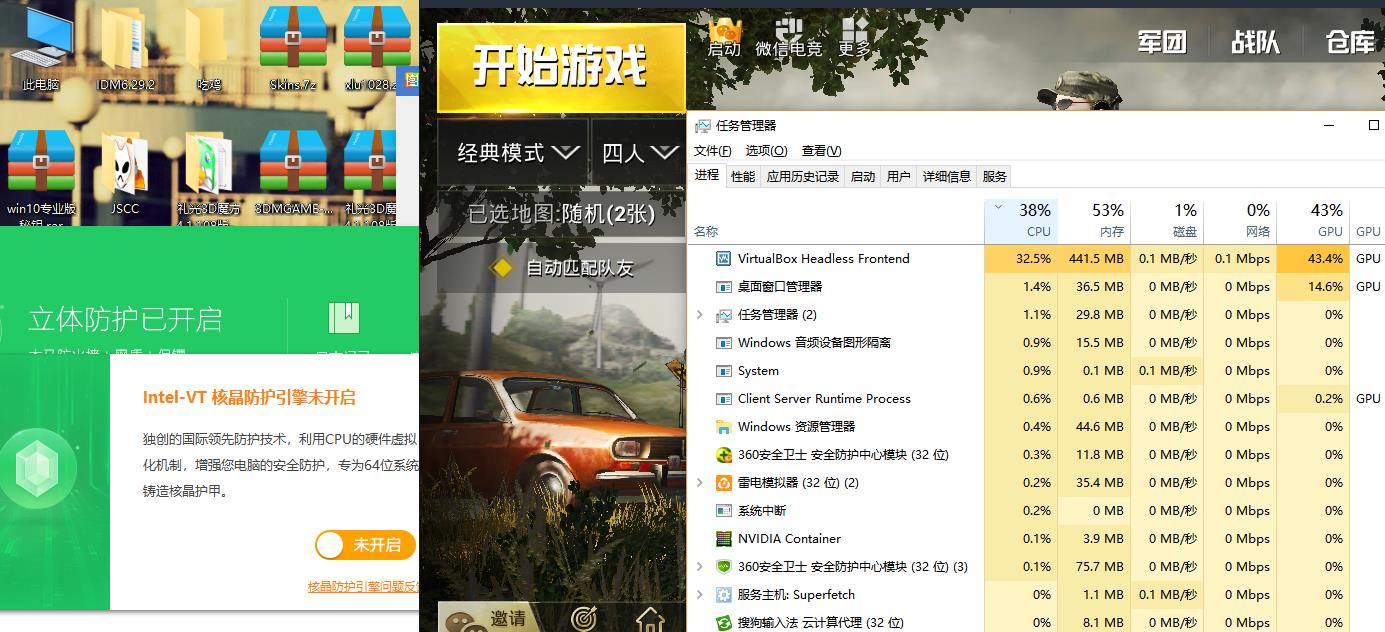Sort processes by the CPU column
1385x632 pixels.
point(1022,219)
